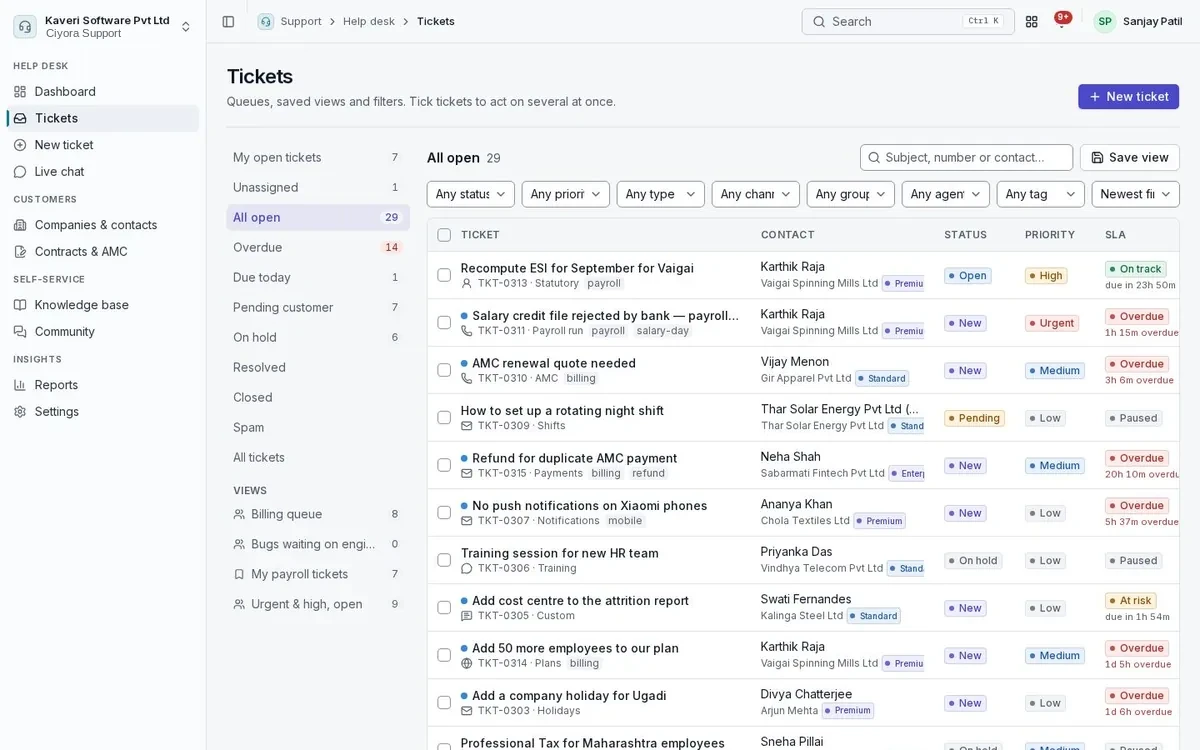The height and width of the screenshot is (750, 1200).
Task: Click the Contracts & AMC icon
Action: pyautogui.click(x=20, y=251)
